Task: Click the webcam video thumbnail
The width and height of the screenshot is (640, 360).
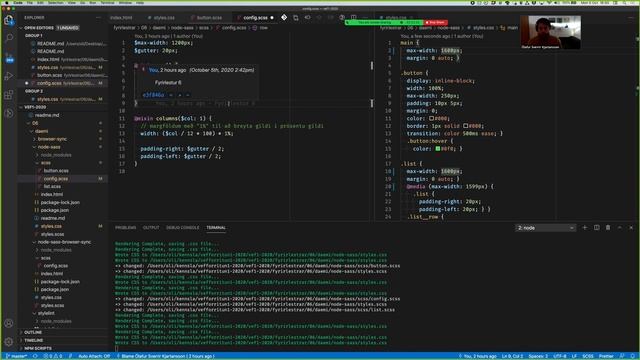Action: coord(550,32)
